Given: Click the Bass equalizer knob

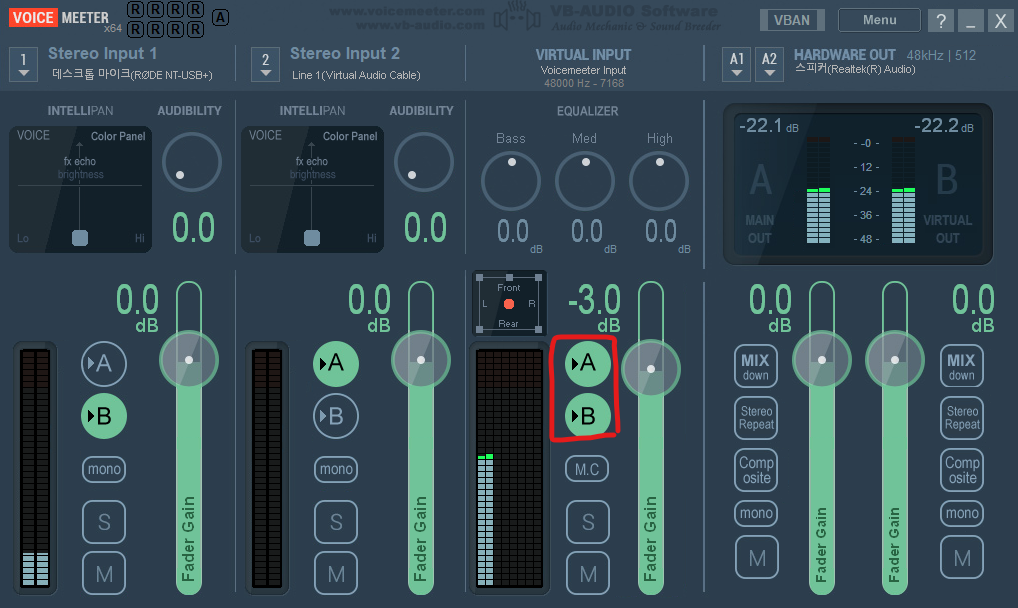Looking at the screenshot, I should tap(511, 181).
